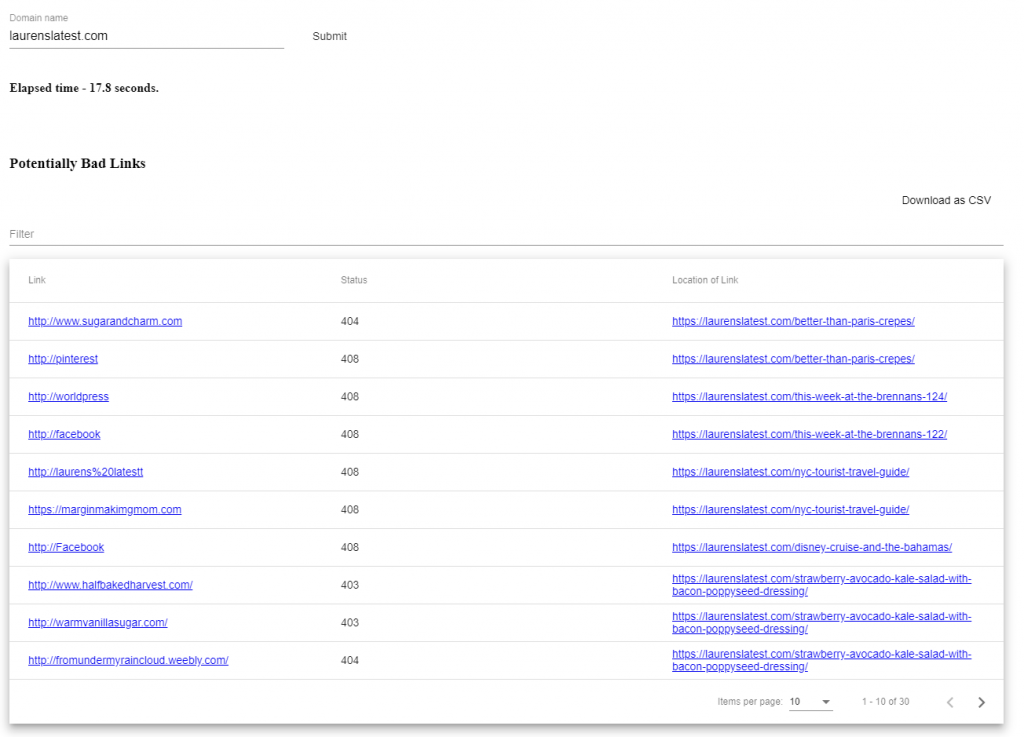Viewport: 1024px width, 737px height.
Task: Open the this-week-at-the-brennans-124 page link
Action: [x=810, y=397]
